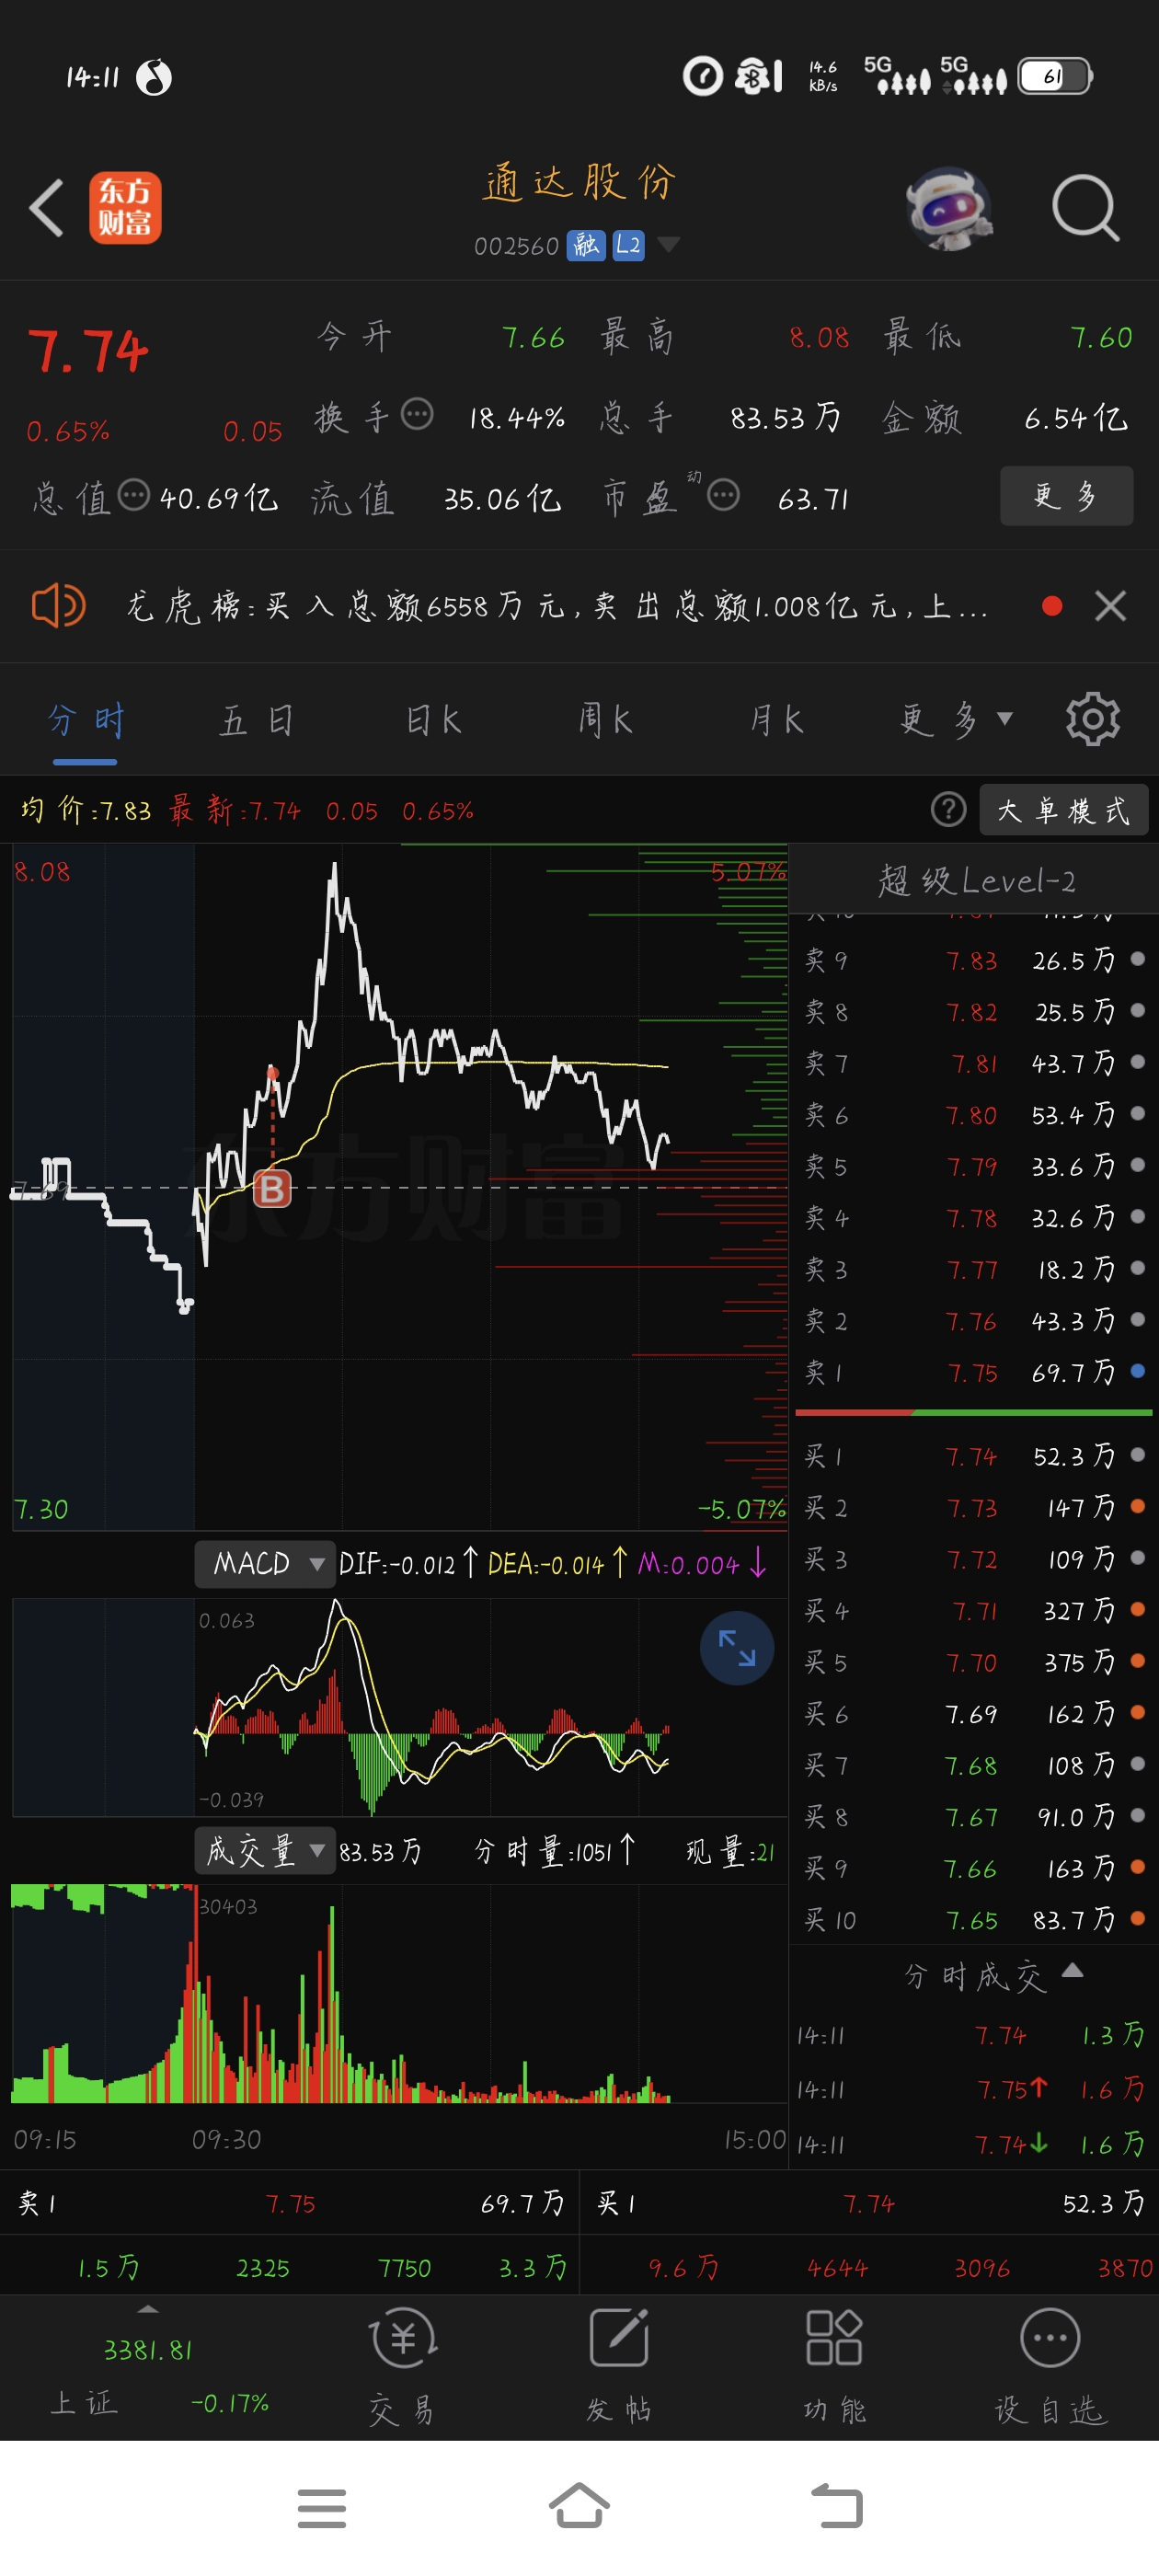Switch to 分时 tab
The height and width of the screenshot is (2576, 1159).
pos(85,720)
